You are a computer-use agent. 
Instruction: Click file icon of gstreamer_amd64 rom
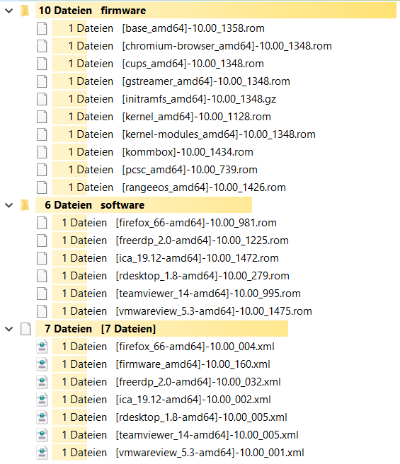coord(42,81)
